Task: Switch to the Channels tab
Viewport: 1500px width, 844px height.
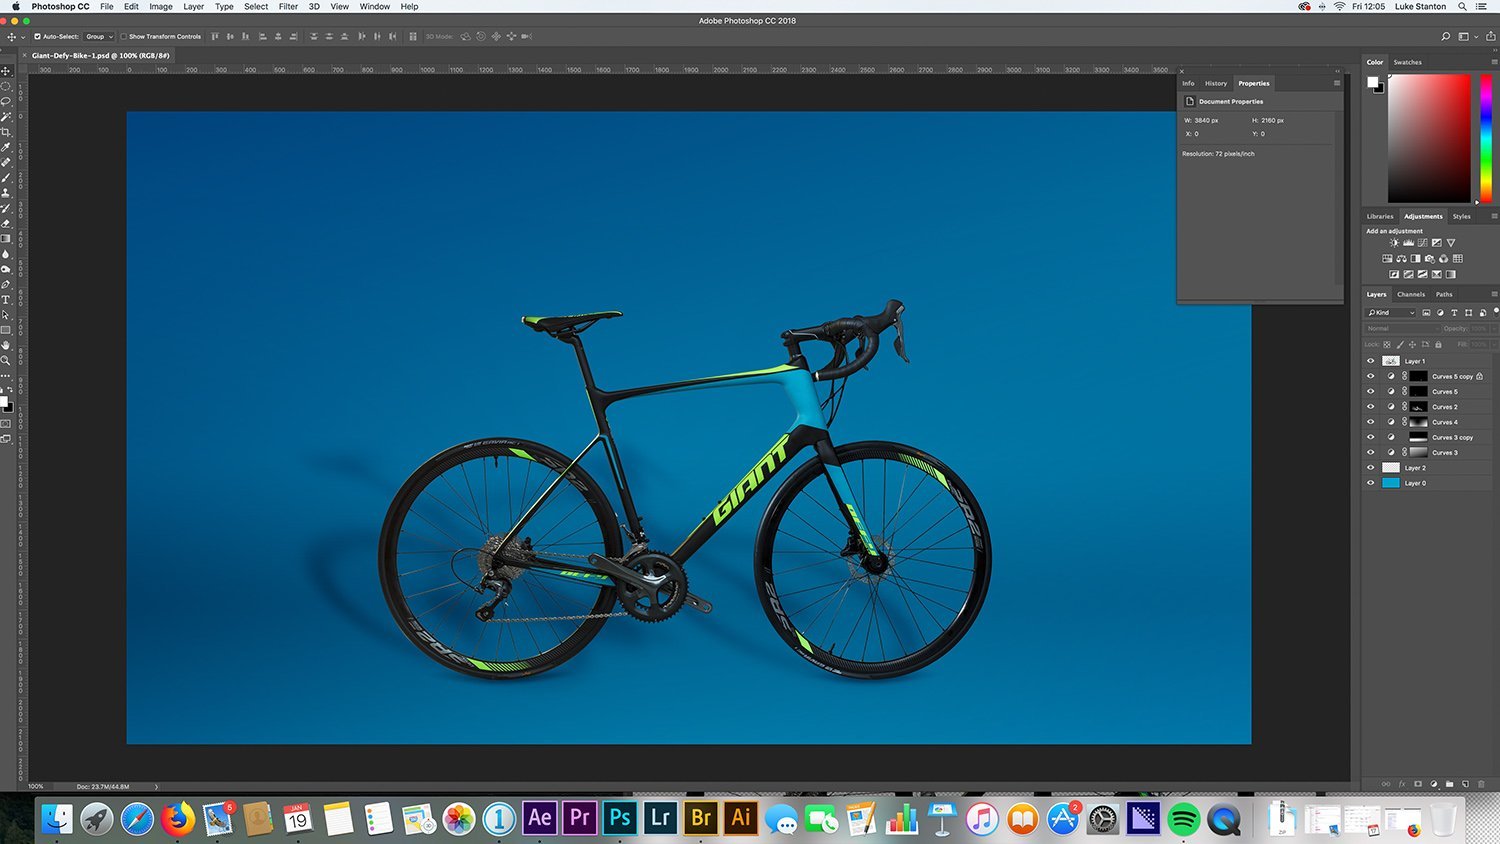Action: pos(1411,294)
